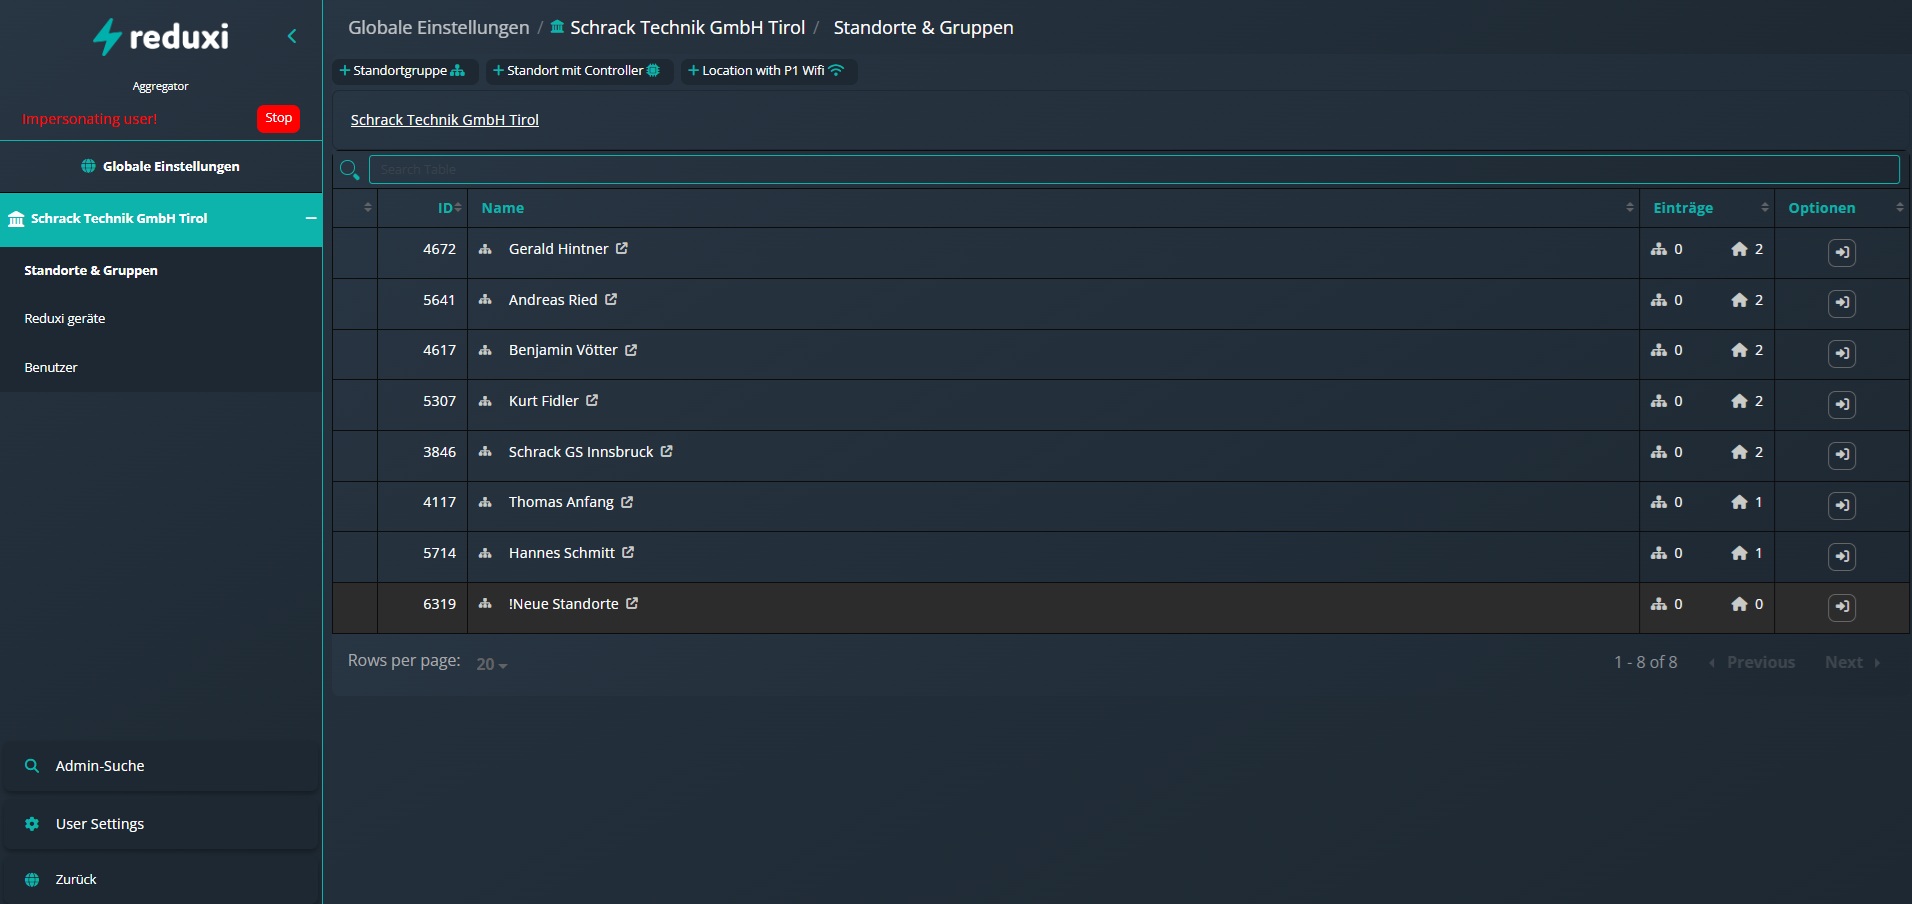Select the Gerald Hintner row name
Image resolution: width=1912 pixels, height=904 pixels.
tap(558, 249)
